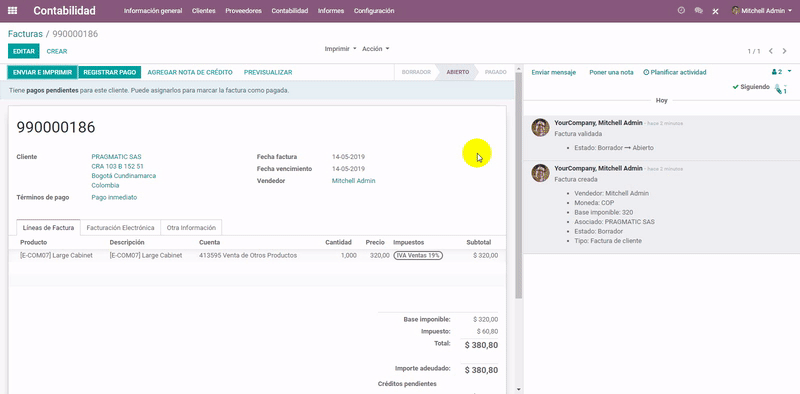Click the pager counter '1 / 1'
800x394 pixels.
click(x=754, y=52)
